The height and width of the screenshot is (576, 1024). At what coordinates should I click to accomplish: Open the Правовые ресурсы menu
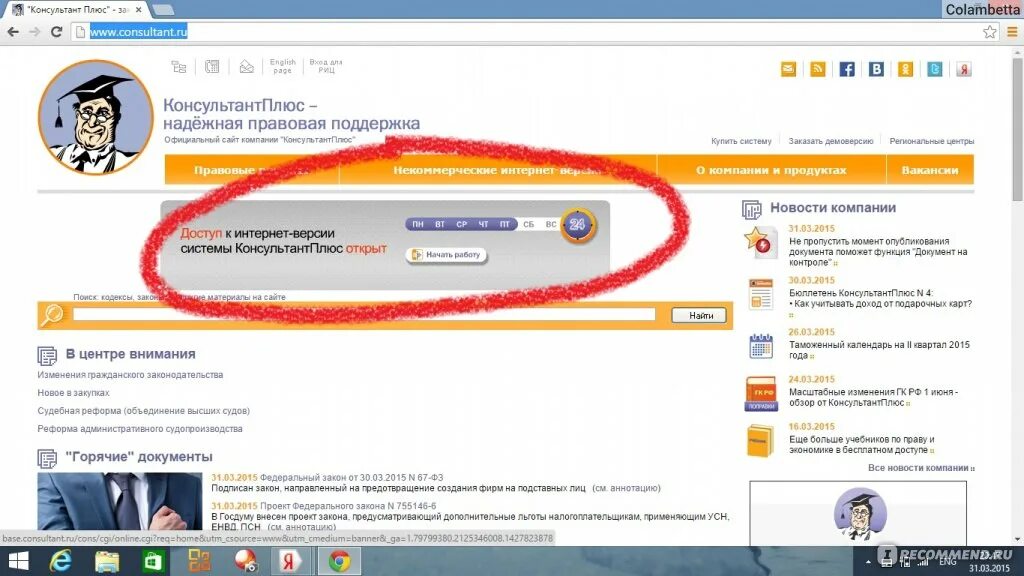pos(252,170)
